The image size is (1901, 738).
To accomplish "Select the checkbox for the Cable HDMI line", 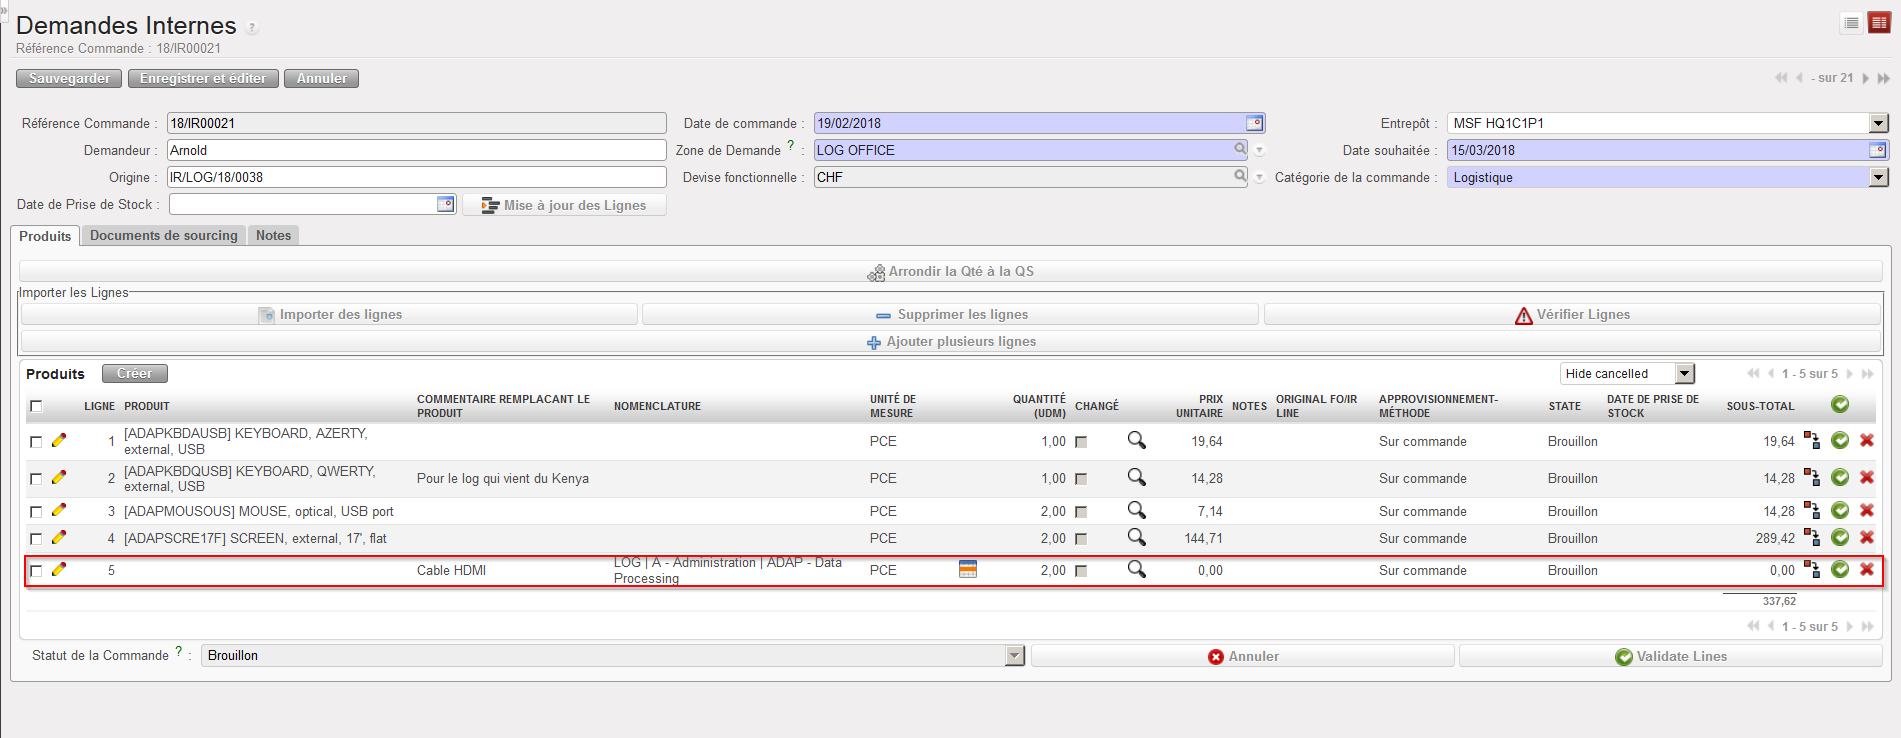I will 36,571.
